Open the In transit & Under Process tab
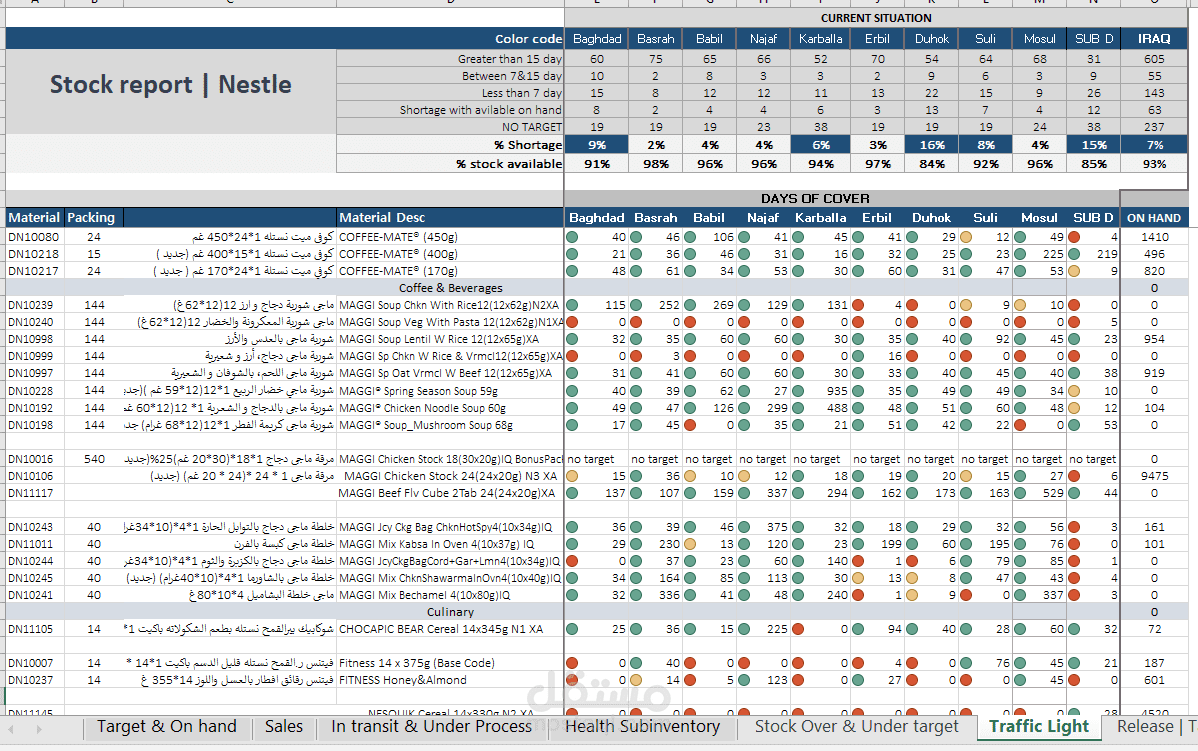Viewport: 1198px width, 751px height. 432,727
